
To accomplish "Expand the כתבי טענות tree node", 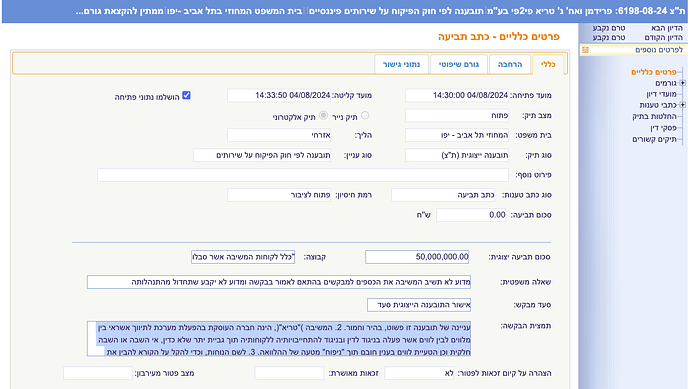I will pyautogui.click(x=682, y=105).
